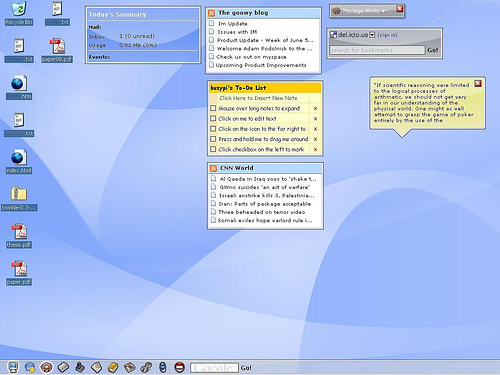500x375 pixels.
Task: Expand the del.icio.us dropdown arrow
Action: [x=372, y=35]
